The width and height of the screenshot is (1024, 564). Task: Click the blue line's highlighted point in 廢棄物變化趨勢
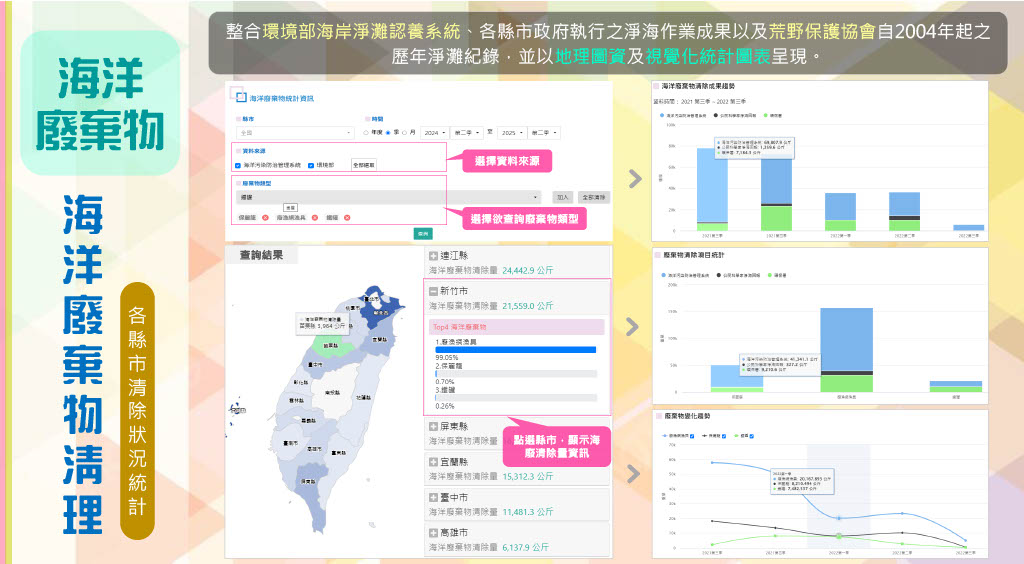point(839,518)
